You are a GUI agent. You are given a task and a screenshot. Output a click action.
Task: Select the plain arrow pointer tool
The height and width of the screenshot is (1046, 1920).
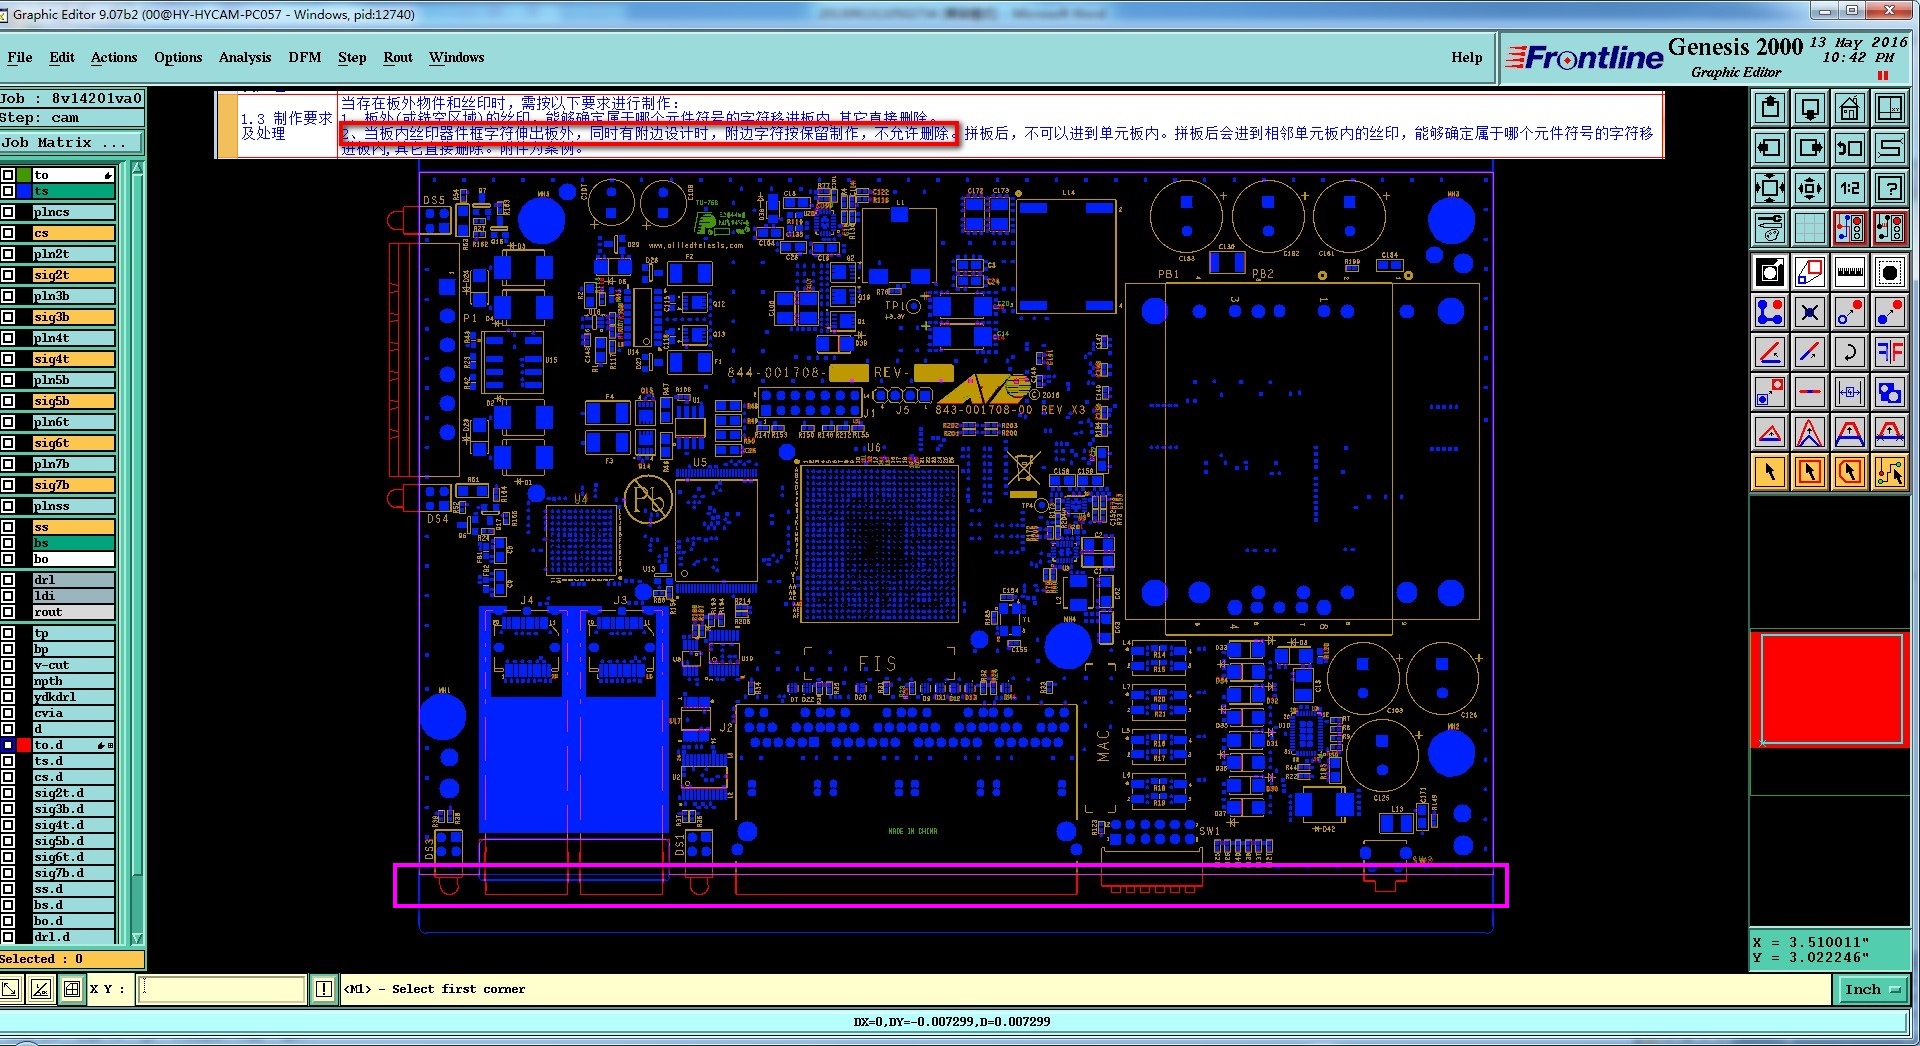[1770, 472]
